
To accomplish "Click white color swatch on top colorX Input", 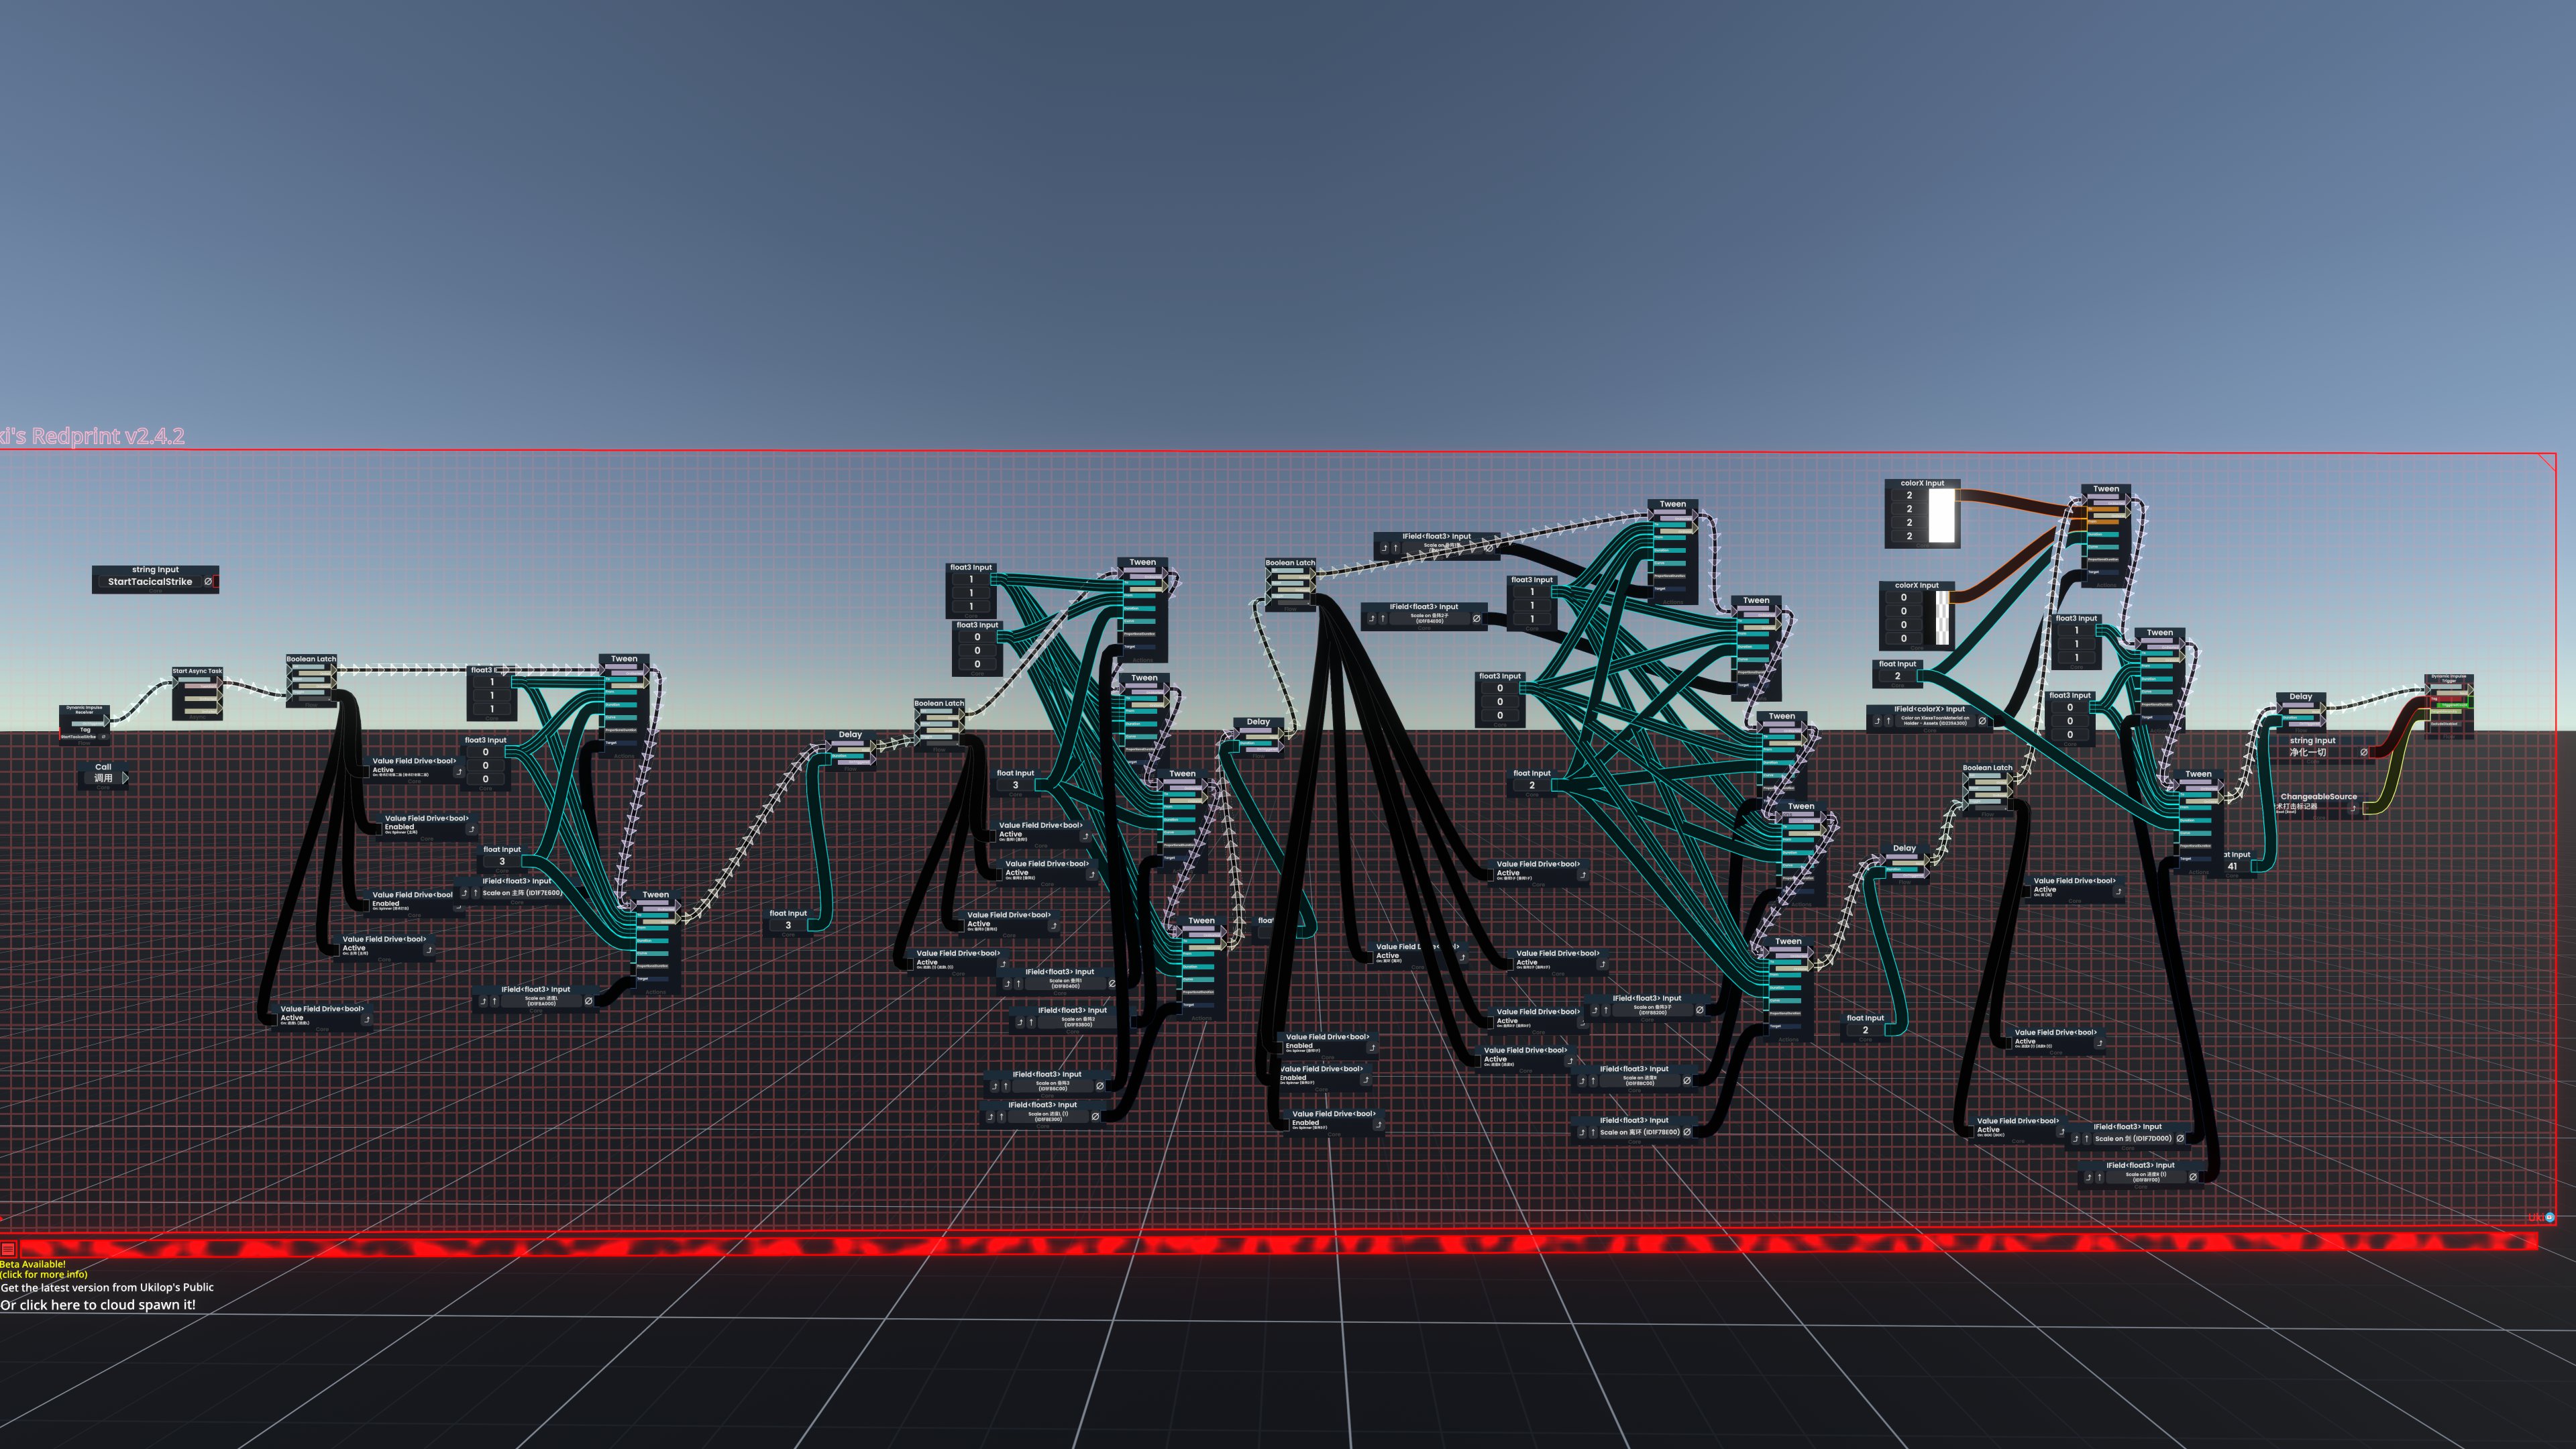I will coord(1941,515).
